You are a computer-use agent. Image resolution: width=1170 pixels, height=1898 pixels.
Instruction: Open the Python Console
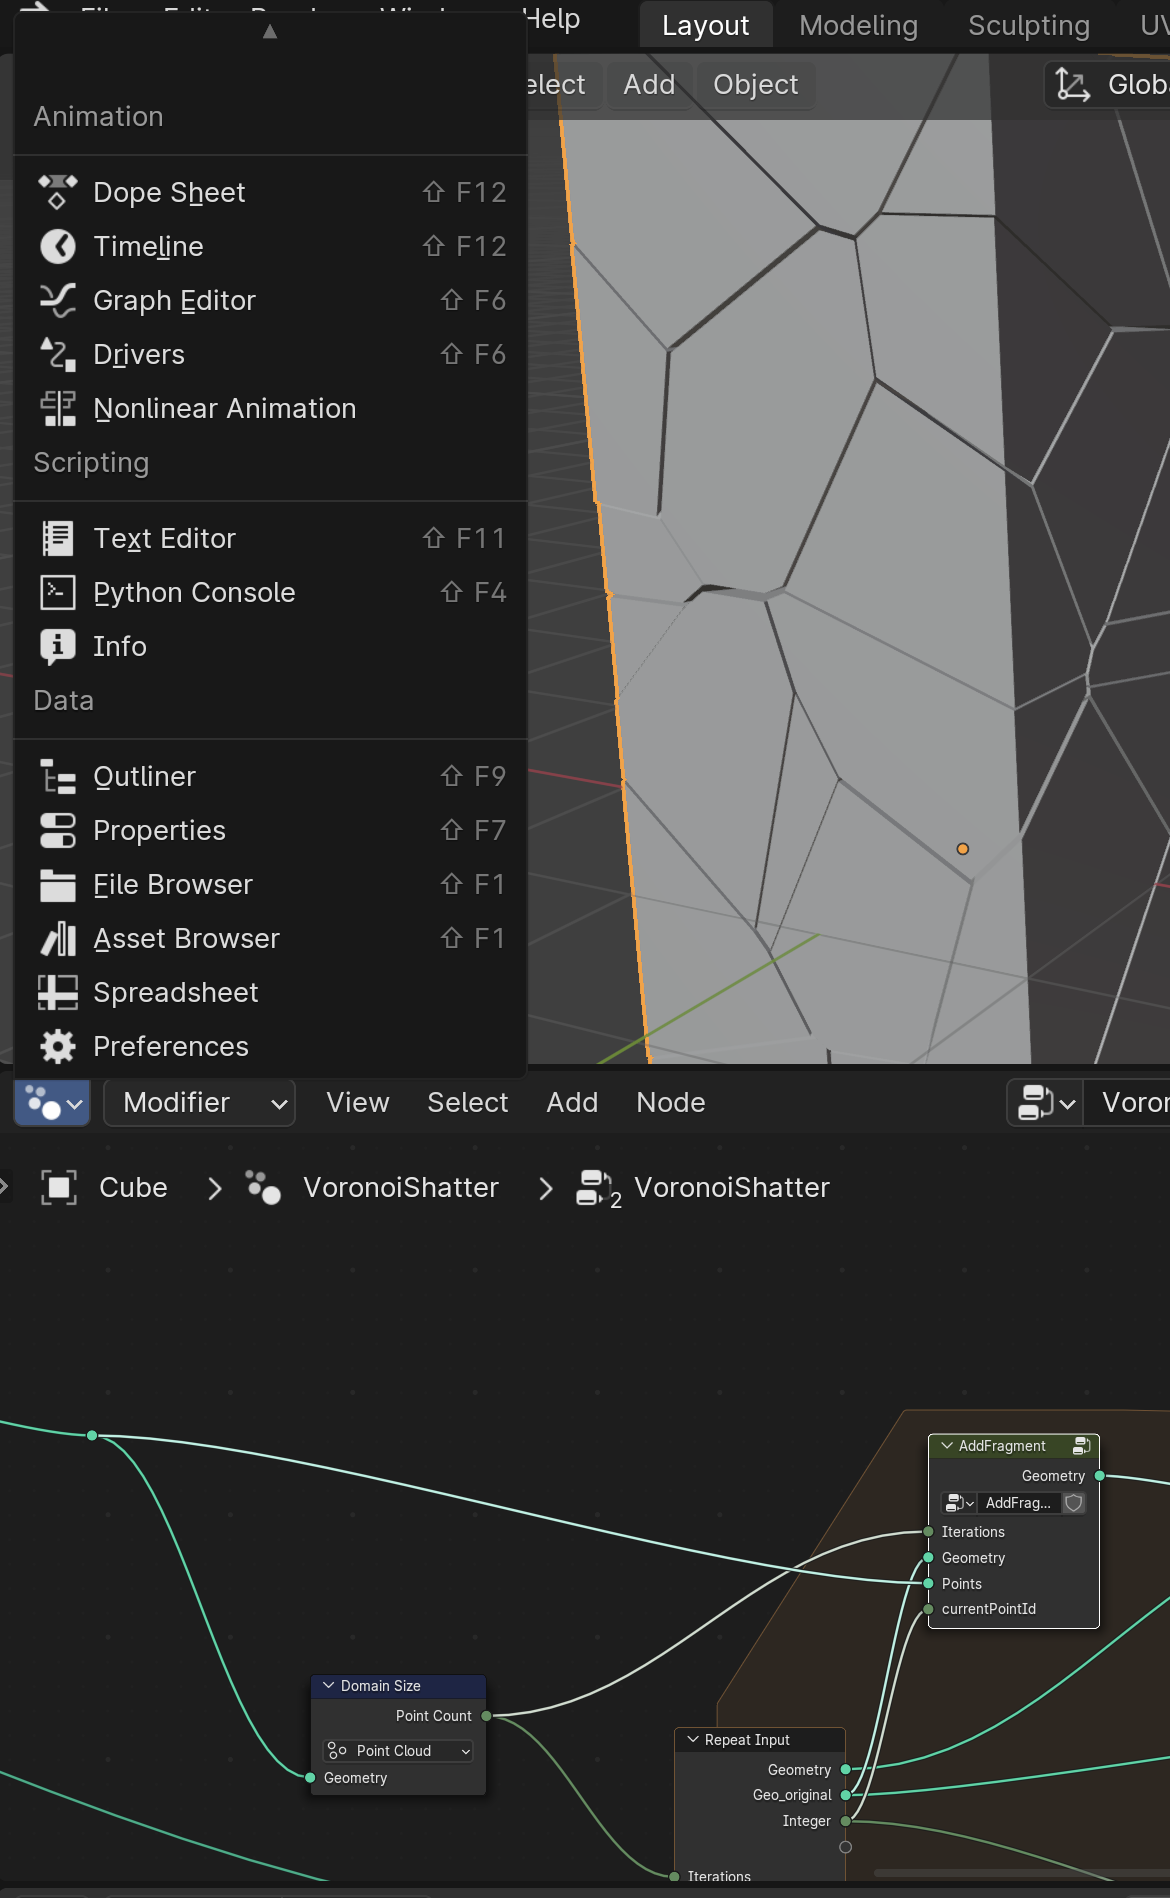tap(270, 592)
